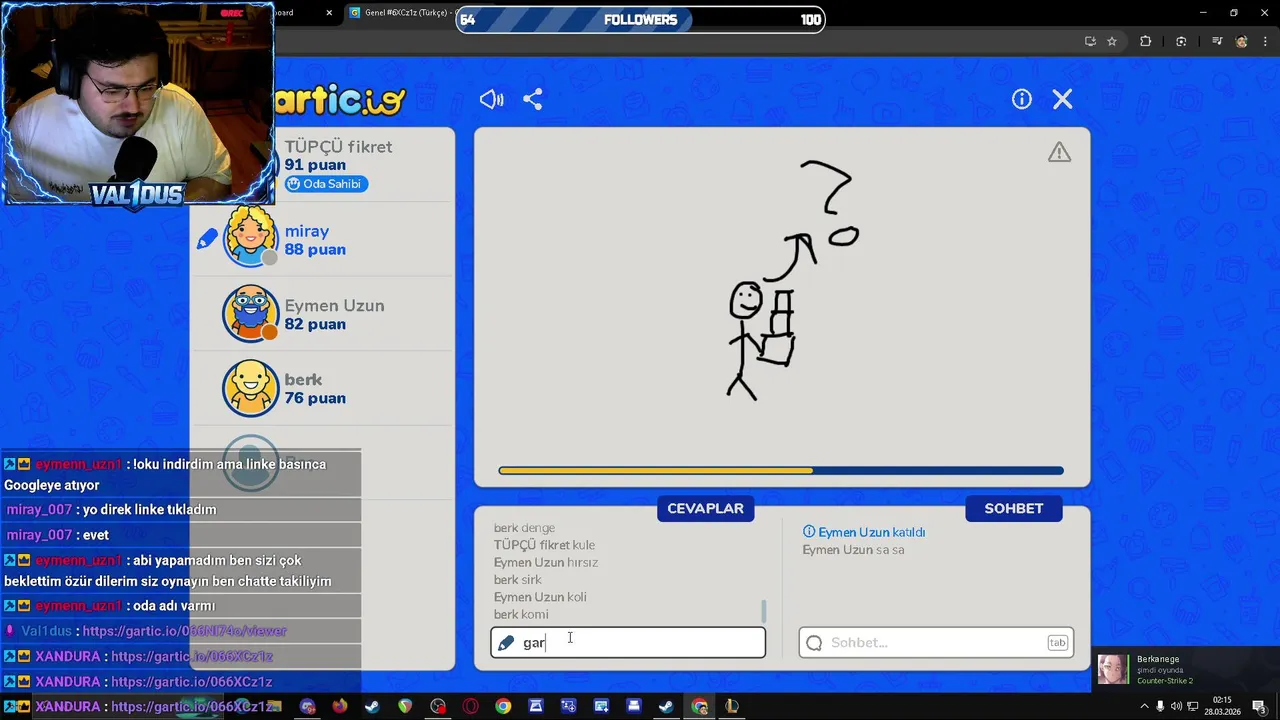Open the first Chrome taskbar icon
This screenshot has height=720, width=1280.
click(x=503, y=706)
